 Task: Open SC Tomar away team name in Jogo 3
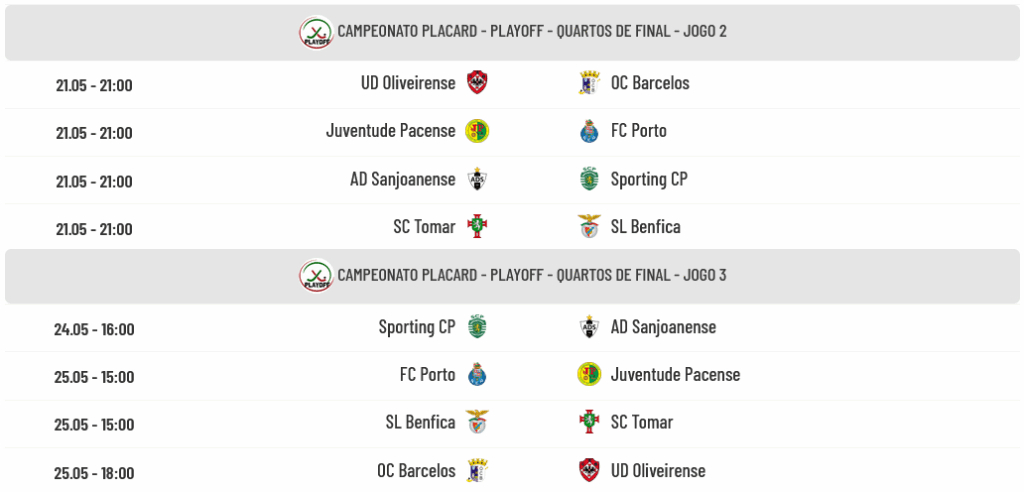pyautogui.click(x=642, y=422)
